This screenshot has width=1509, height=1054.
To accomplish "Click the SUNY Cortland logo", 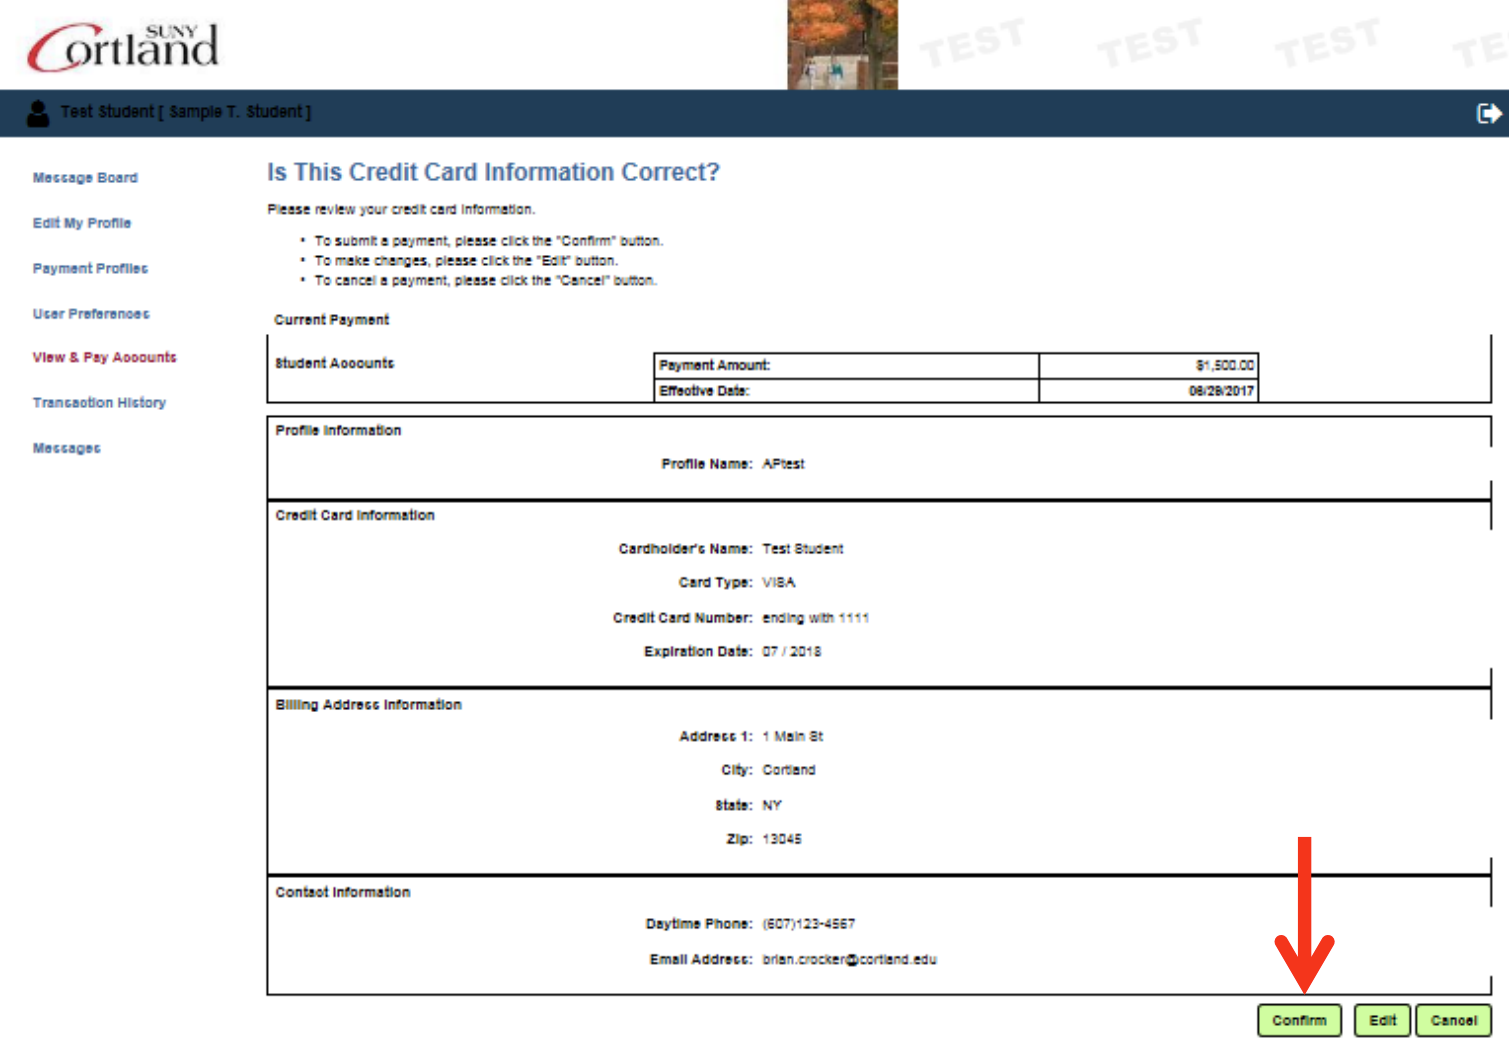I will [119, 46].
